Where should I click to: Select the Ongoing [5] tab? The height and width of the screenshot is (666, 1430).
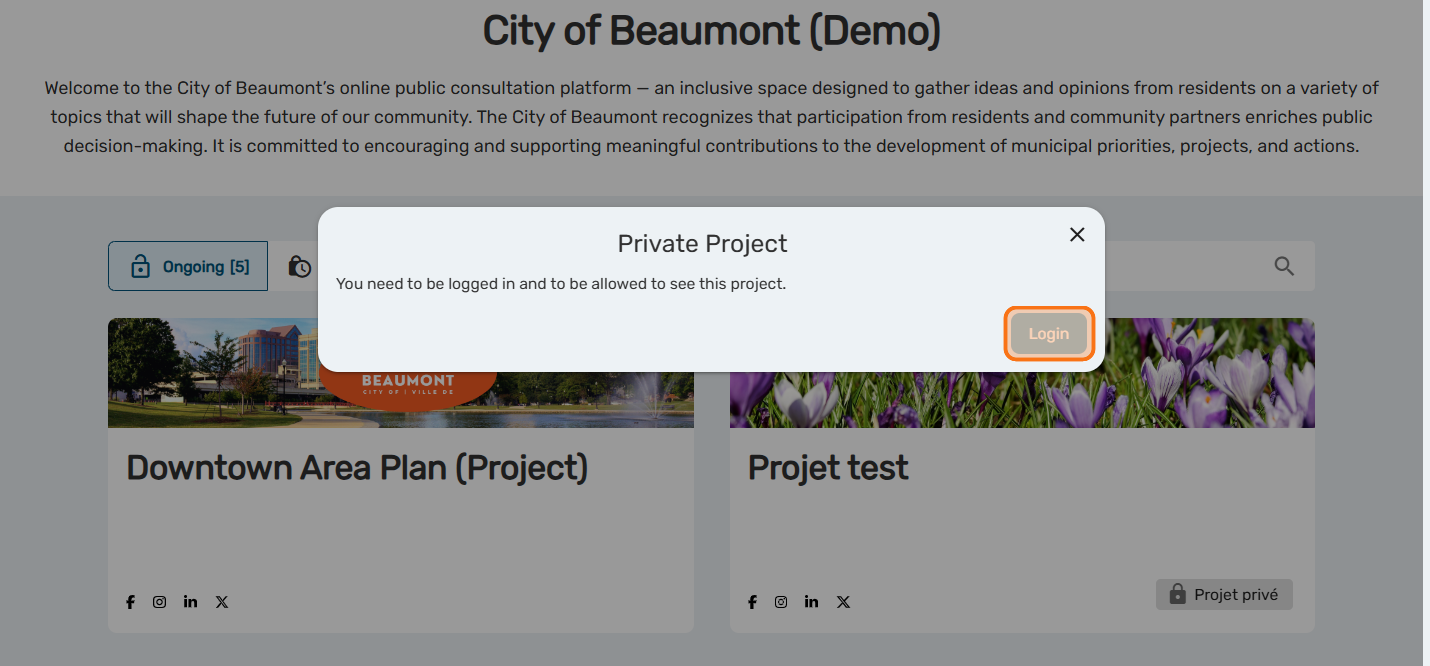pos(188,266)
